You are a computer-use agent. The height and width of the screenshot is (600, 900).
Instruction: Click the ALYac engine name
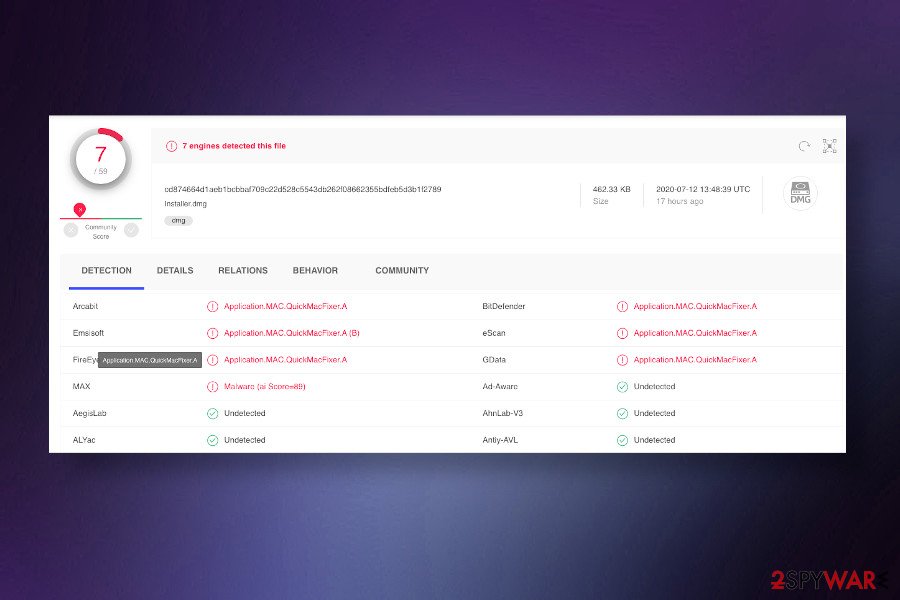84,440
